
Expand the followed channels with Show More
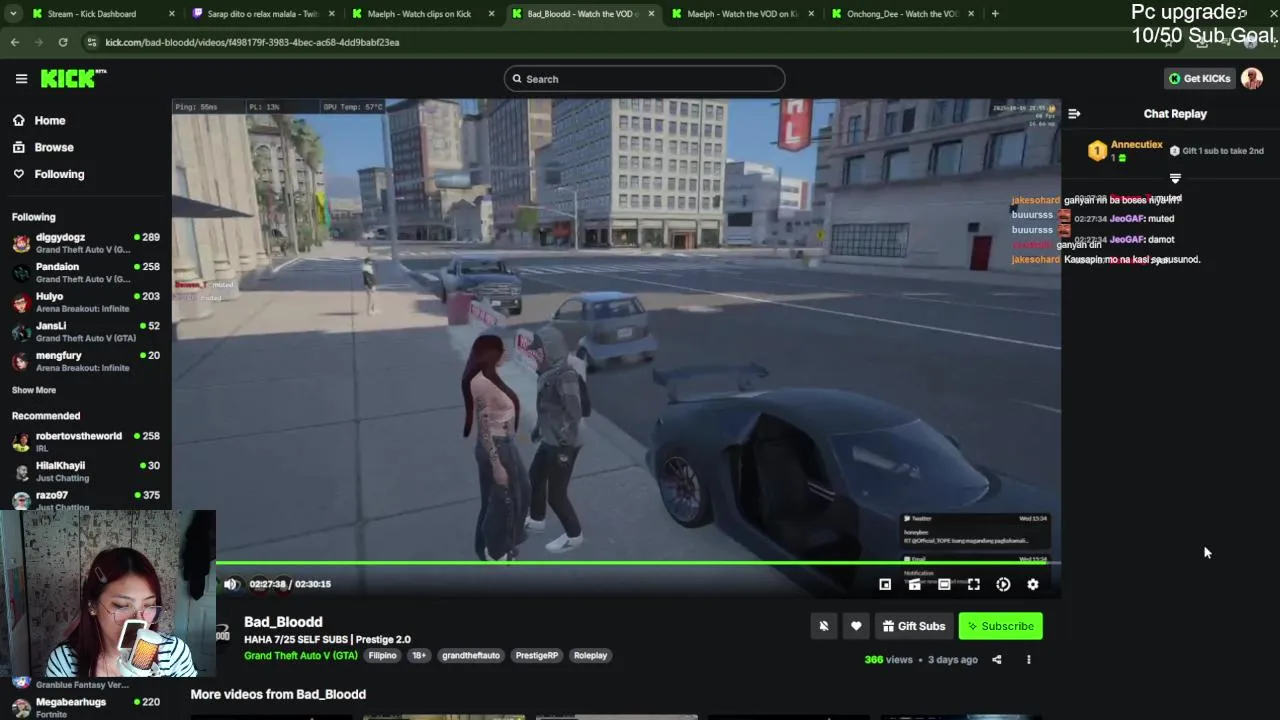34,390
